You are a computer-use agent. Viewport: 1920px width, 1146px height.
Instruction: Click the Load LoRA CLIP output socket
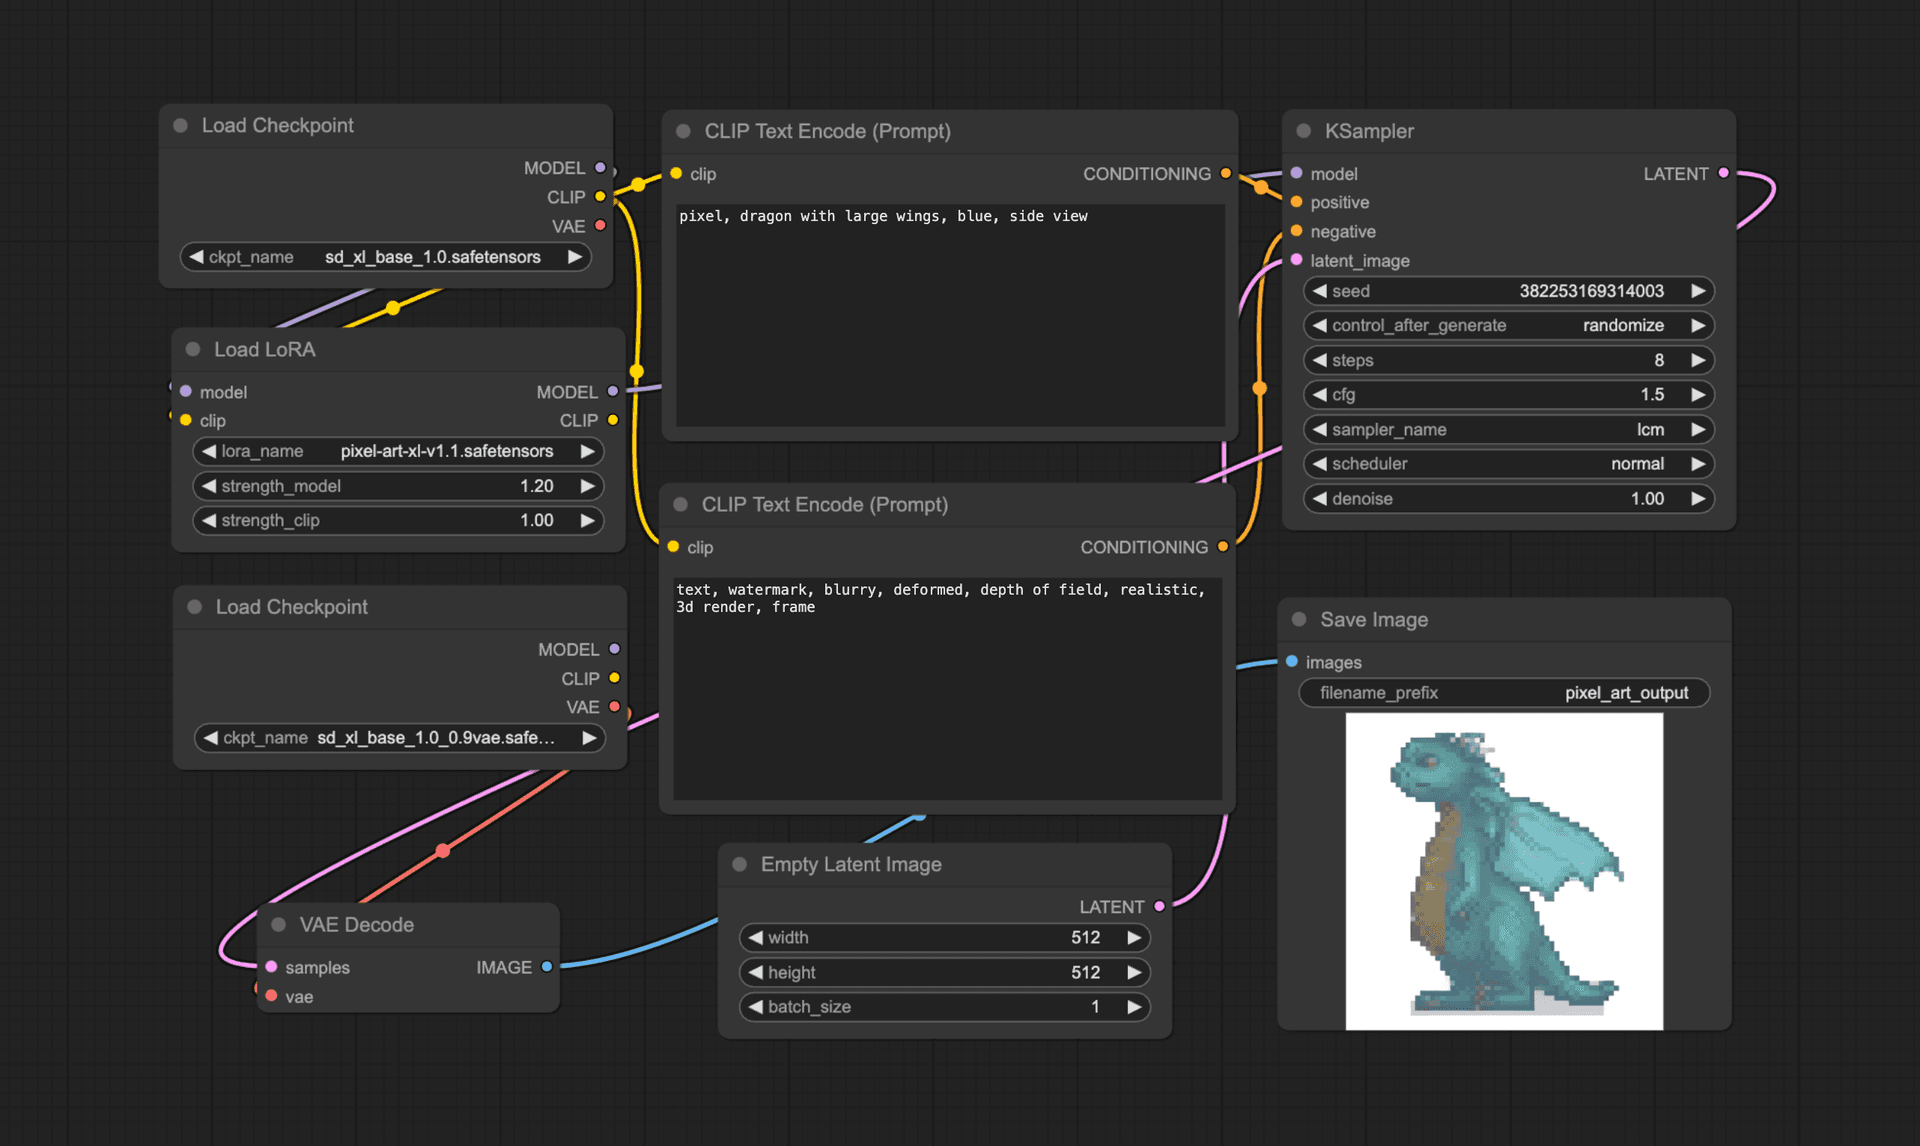coord(613,420)
